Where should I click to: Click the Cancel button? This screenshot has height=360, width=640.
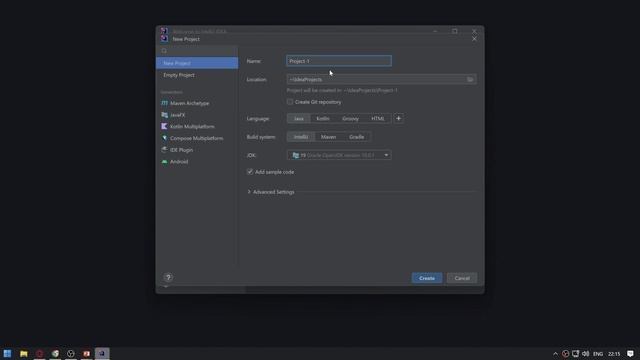pos(462,278)
